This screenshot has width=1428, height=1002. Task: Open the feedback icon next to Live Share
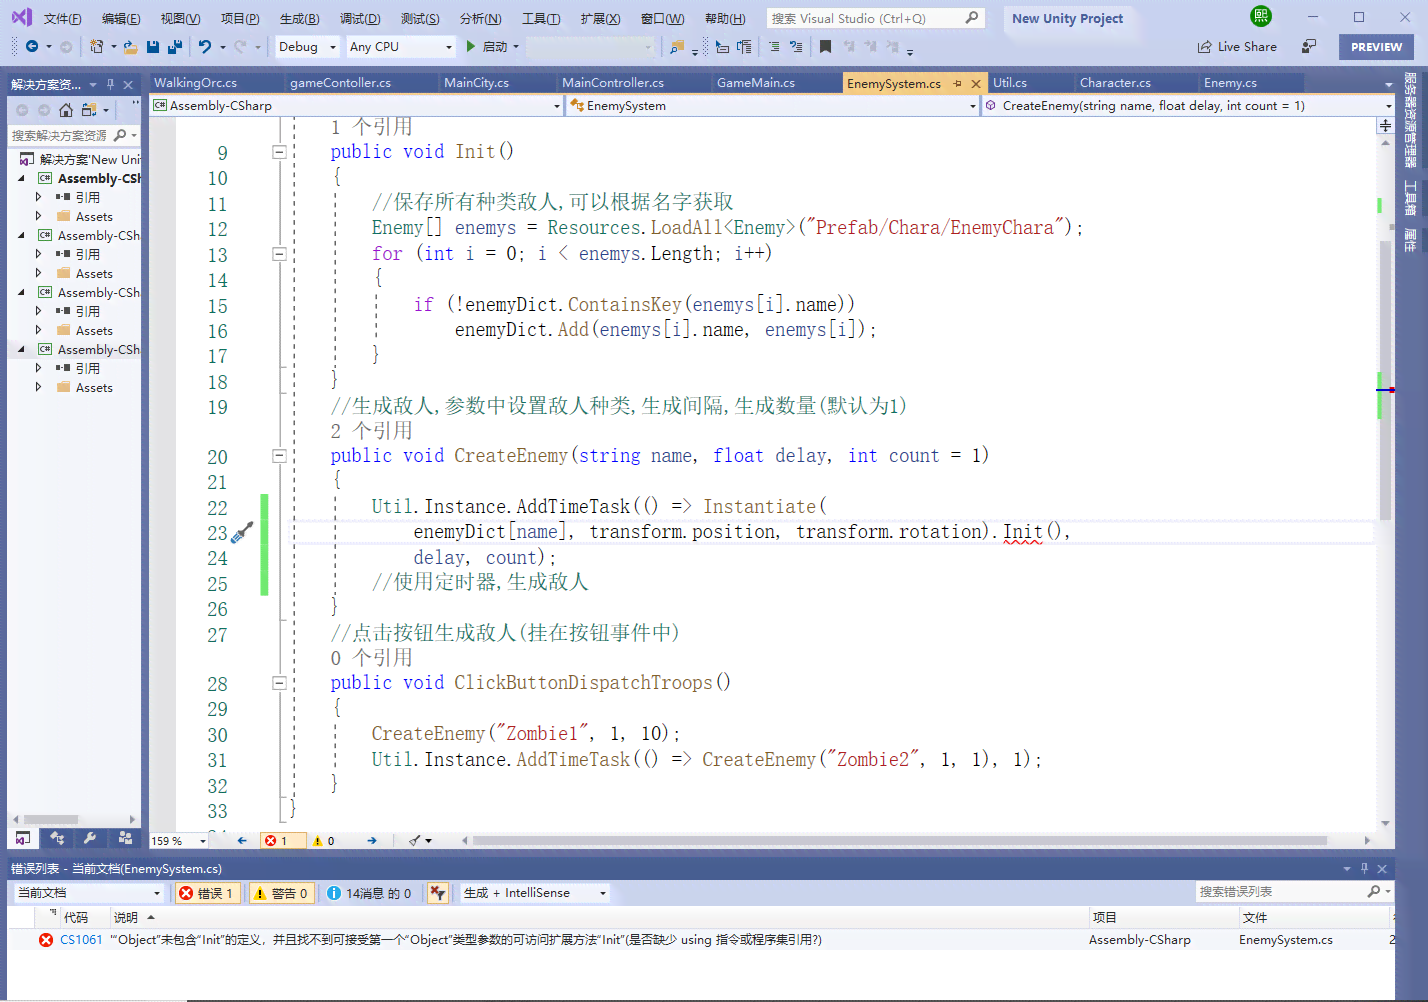[1309, 46]
